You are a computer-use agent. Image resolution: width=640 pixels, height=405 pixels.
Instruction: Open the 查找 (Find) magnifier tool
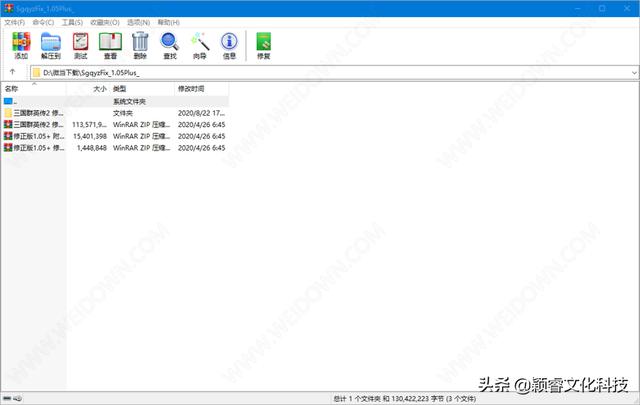tap(170, 46)
